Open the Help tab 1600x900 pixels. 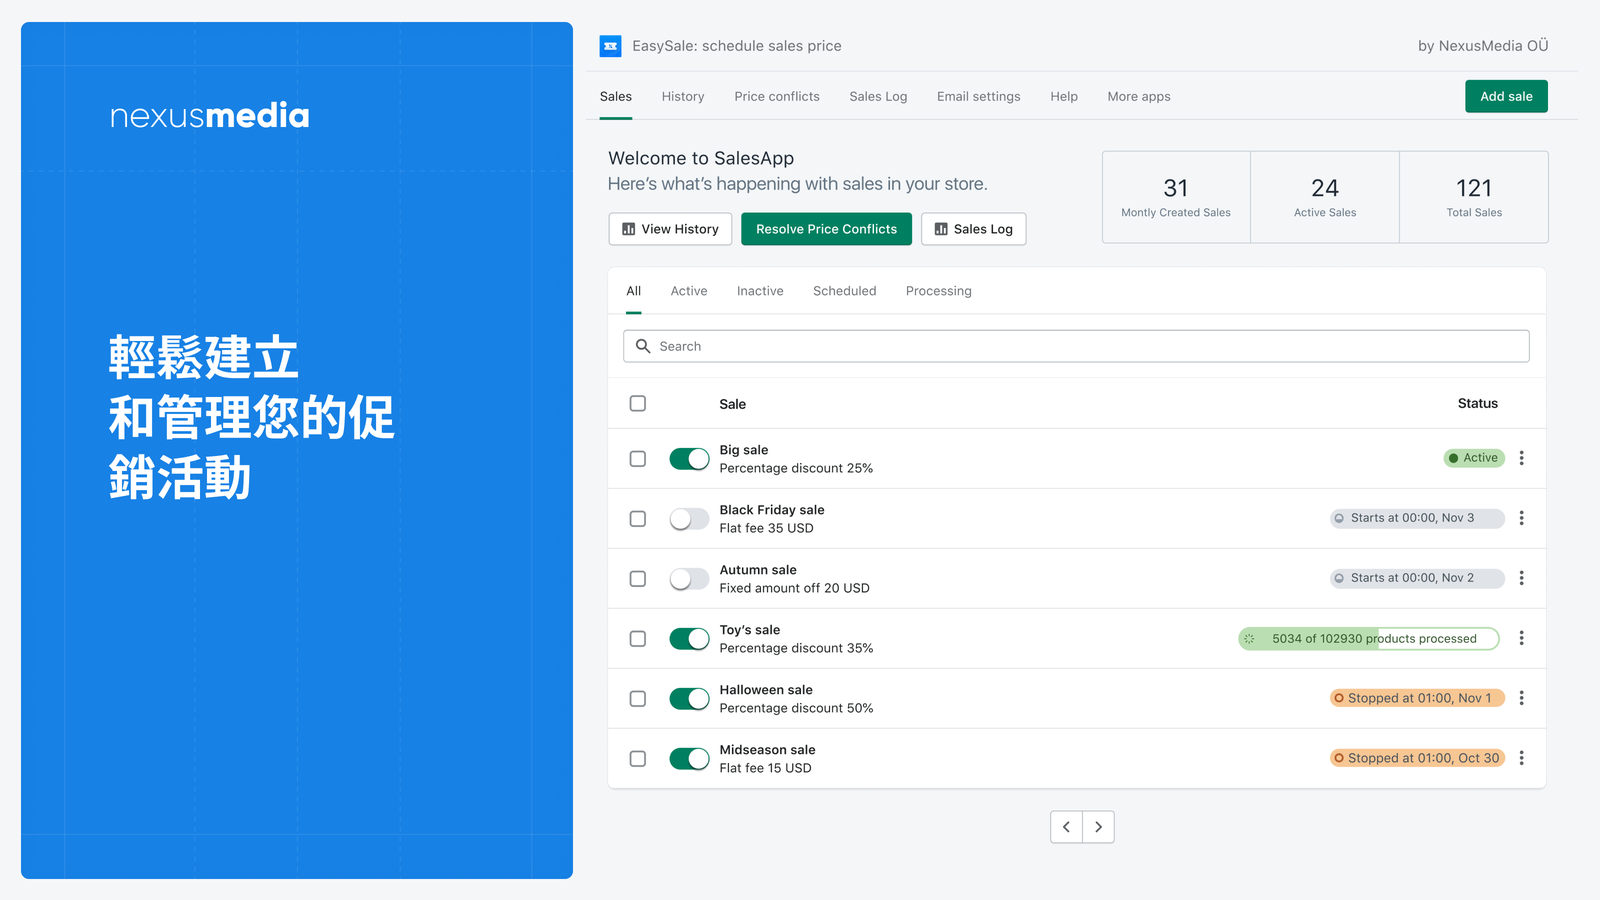click(1064, 97)
